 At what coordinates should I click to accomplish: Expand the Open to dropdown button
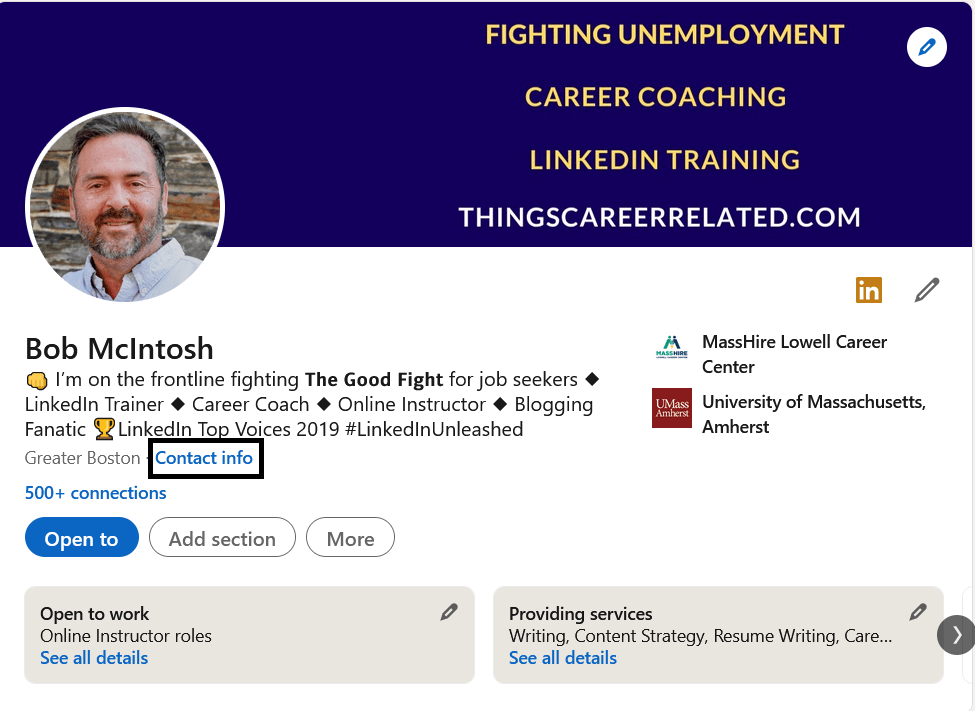82,538
